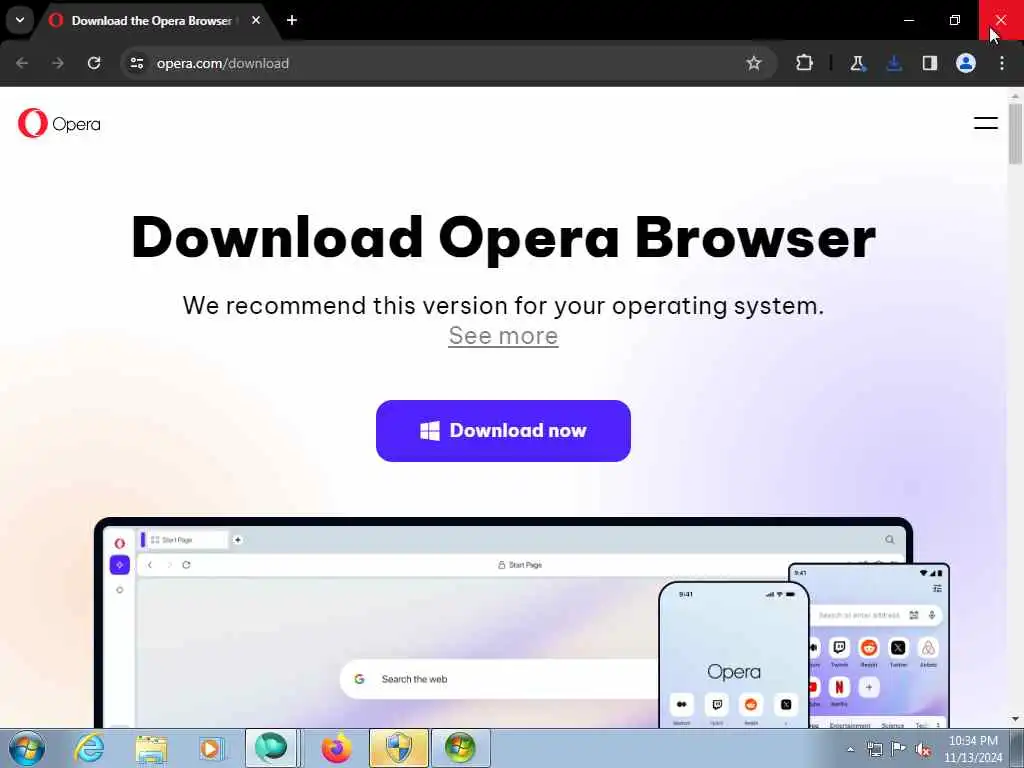This screenshot has height=768, width=1024.
Task: Go forward to the next page
Action: point(58,63)
